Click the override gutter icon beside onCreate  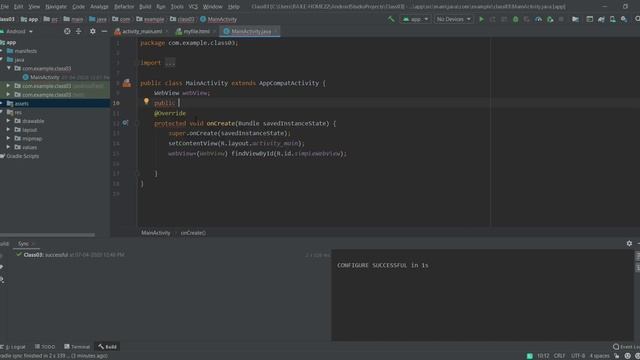click(125, 123)
